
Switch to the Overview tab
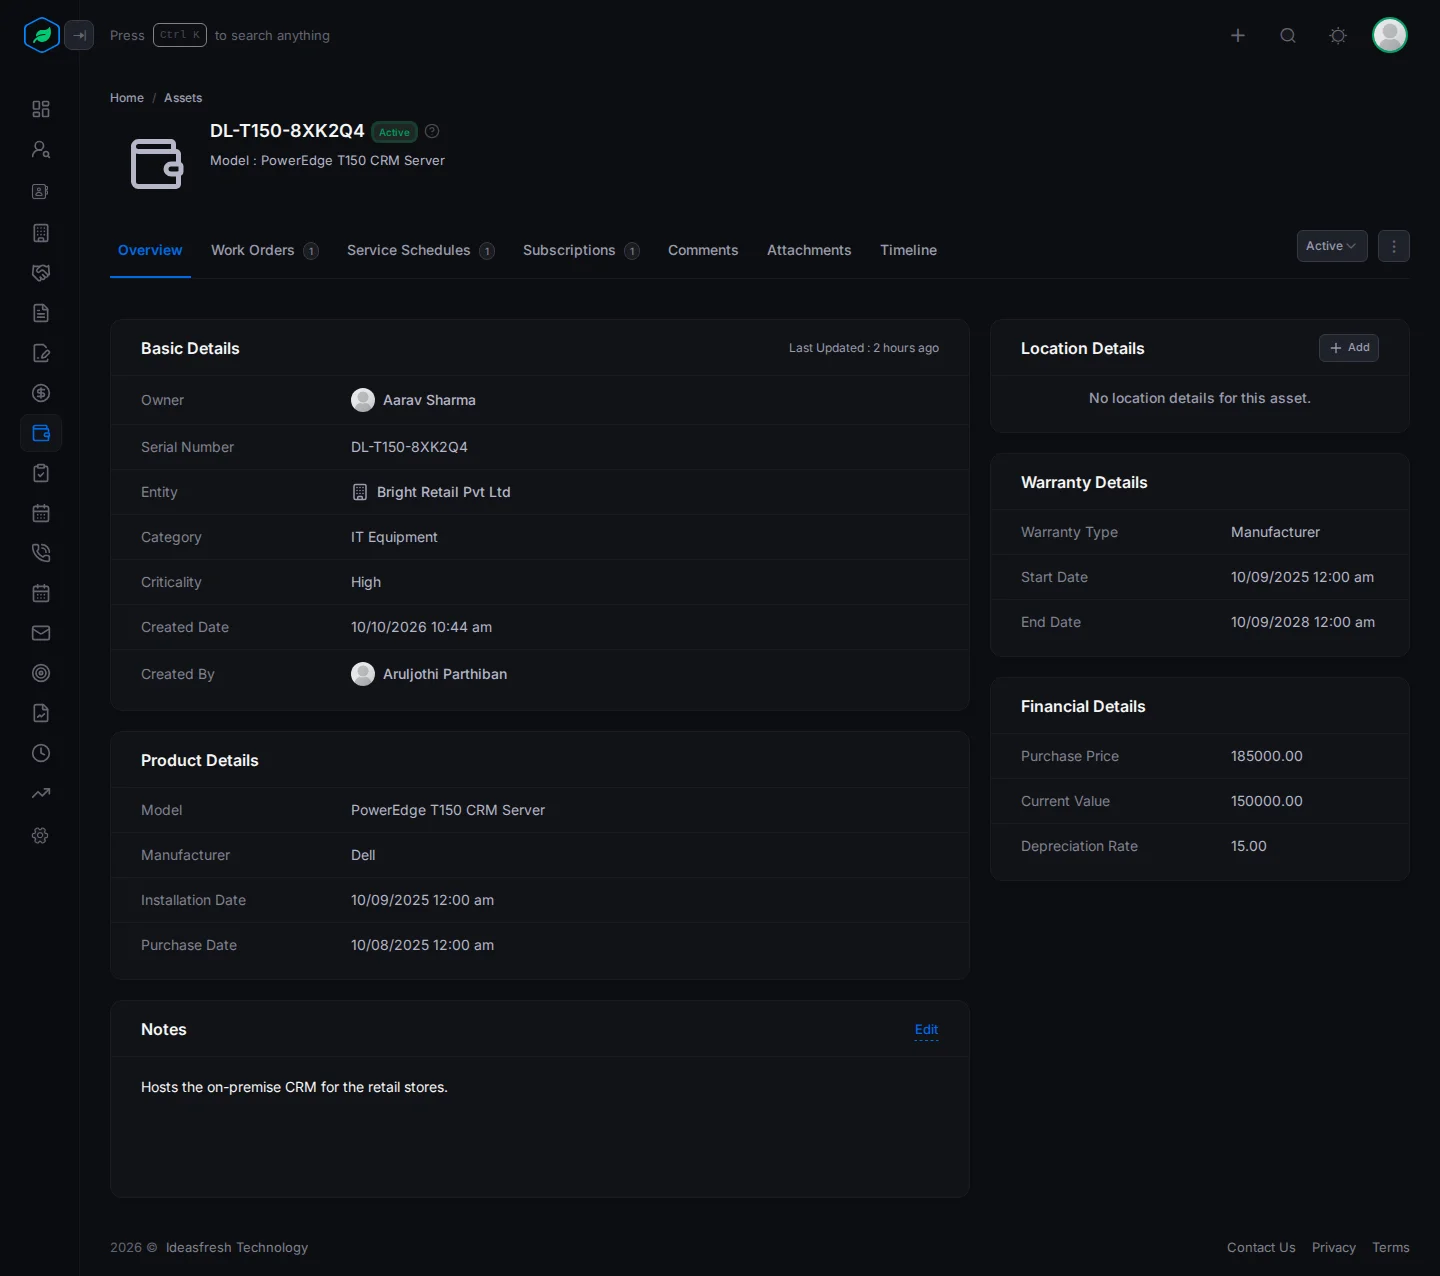coord(150,250)
